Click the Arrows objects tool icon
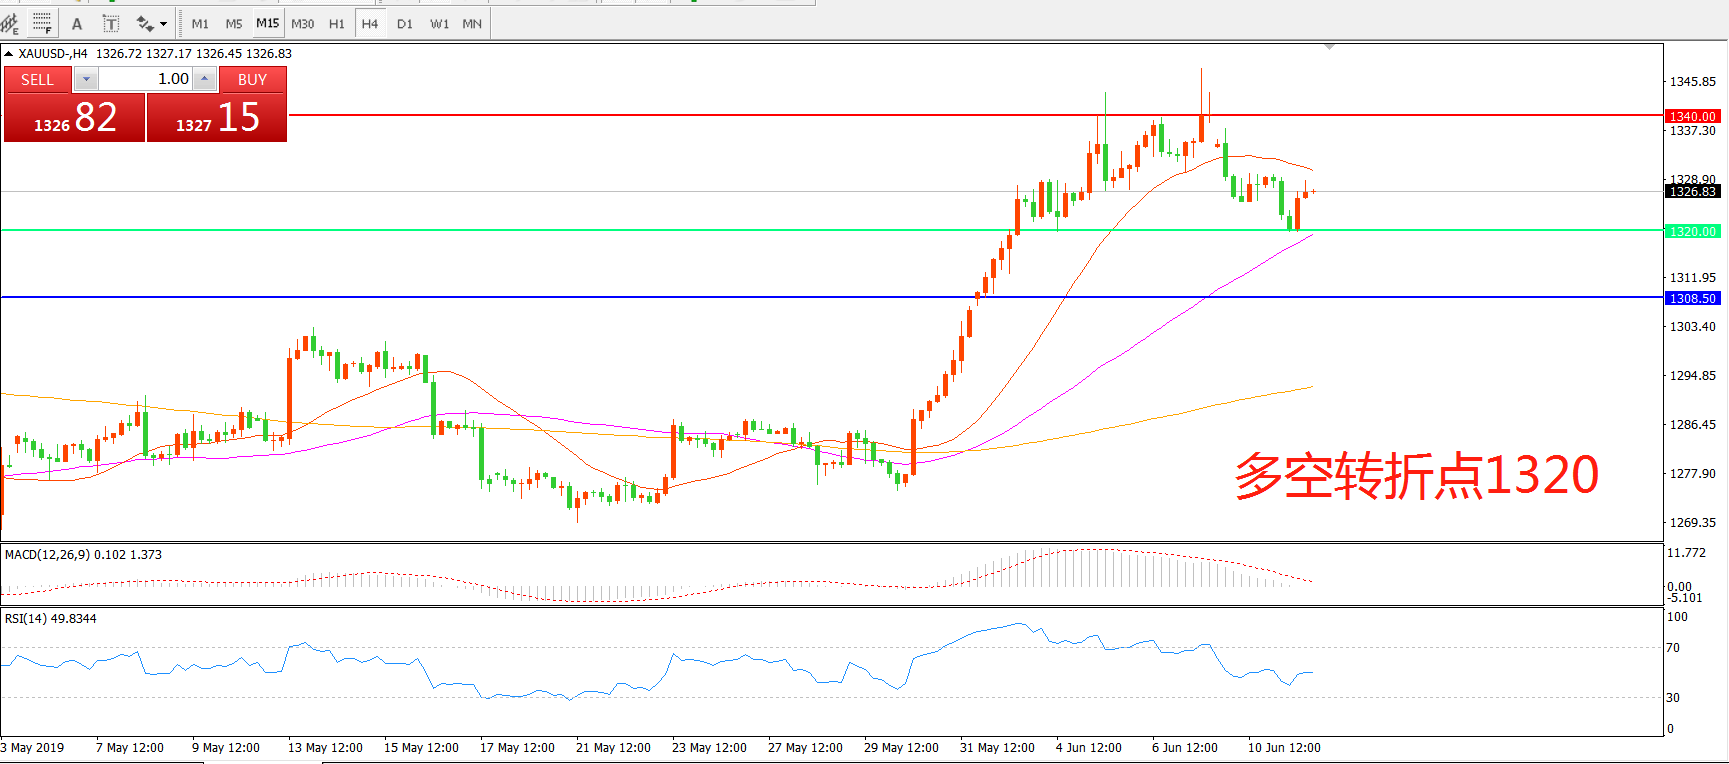This screenshot has width=1729, height=764. 145,24
